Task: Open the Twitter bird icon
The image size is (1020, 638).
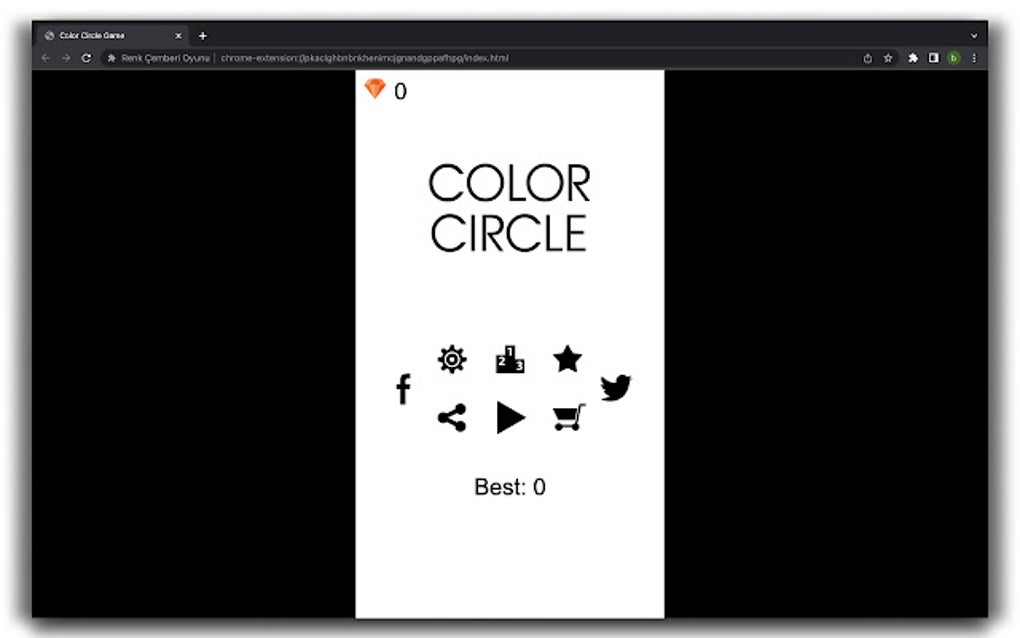Action: click(x=615, y=388)
